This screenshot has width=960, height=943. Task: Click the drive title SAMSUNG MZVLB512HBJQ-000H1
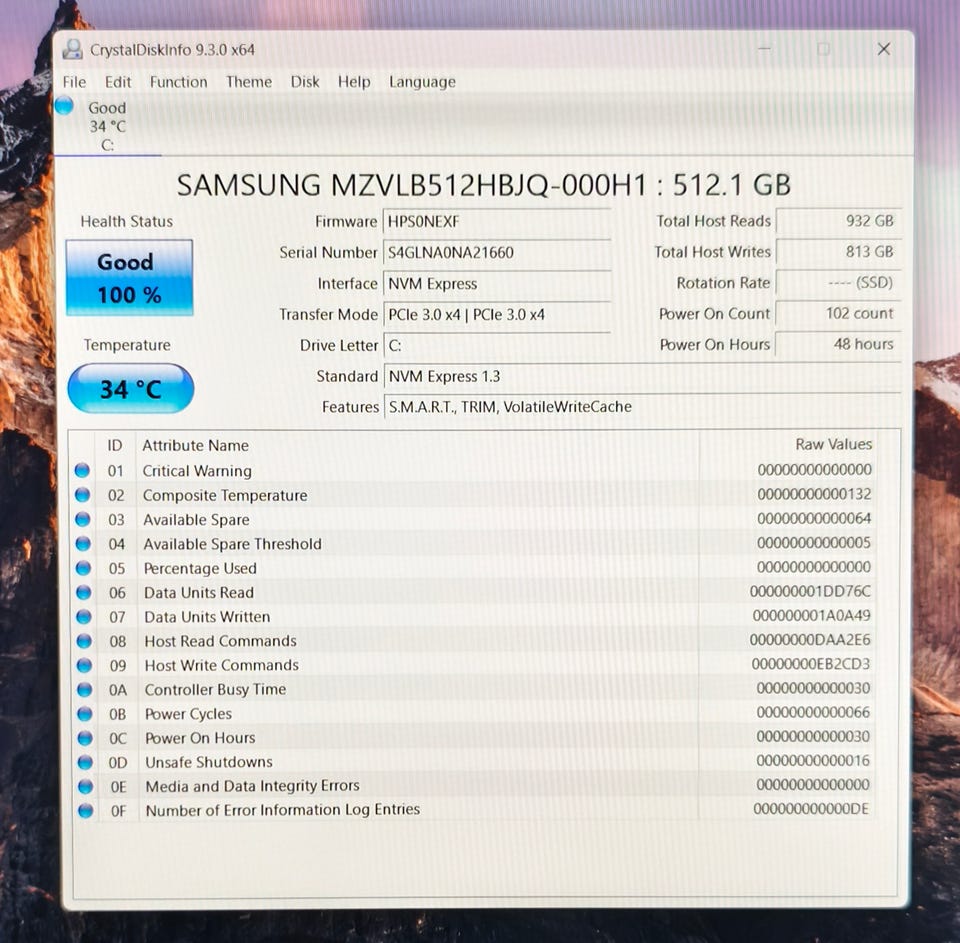pyautogui.click(x=411, y=185)
